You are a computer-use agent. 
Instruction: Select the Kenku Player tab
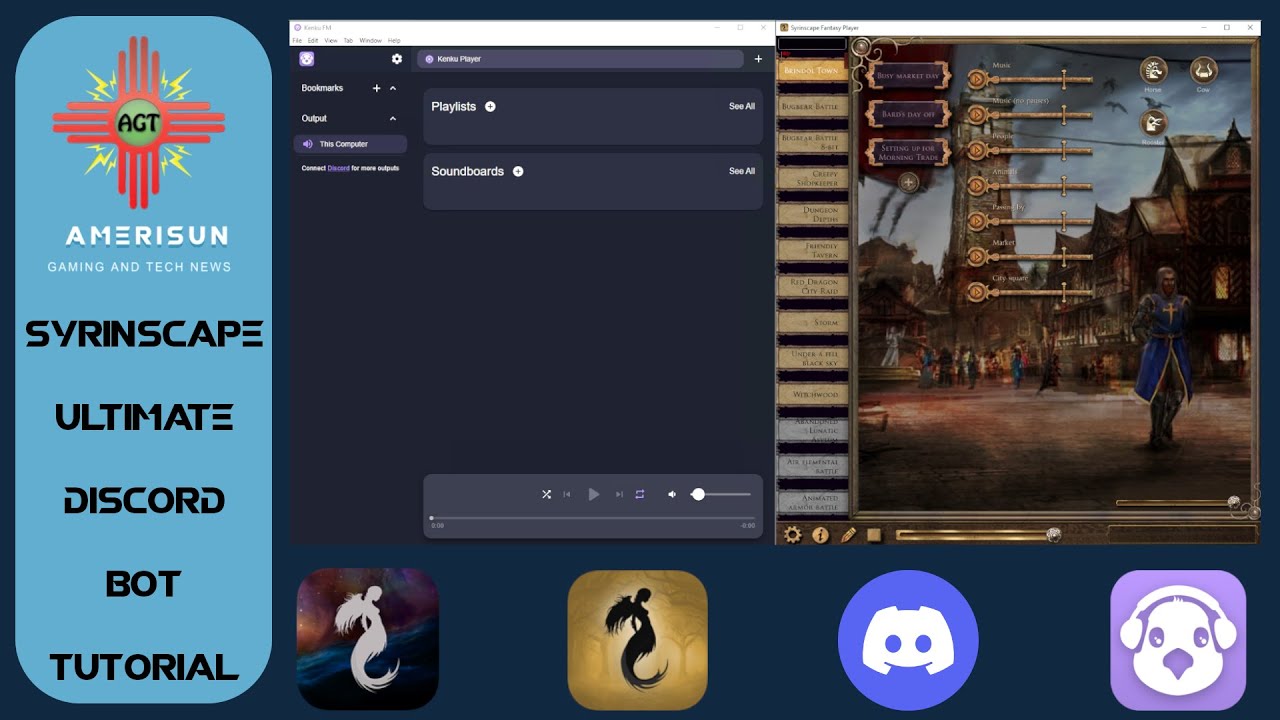(x=580, y=59)
